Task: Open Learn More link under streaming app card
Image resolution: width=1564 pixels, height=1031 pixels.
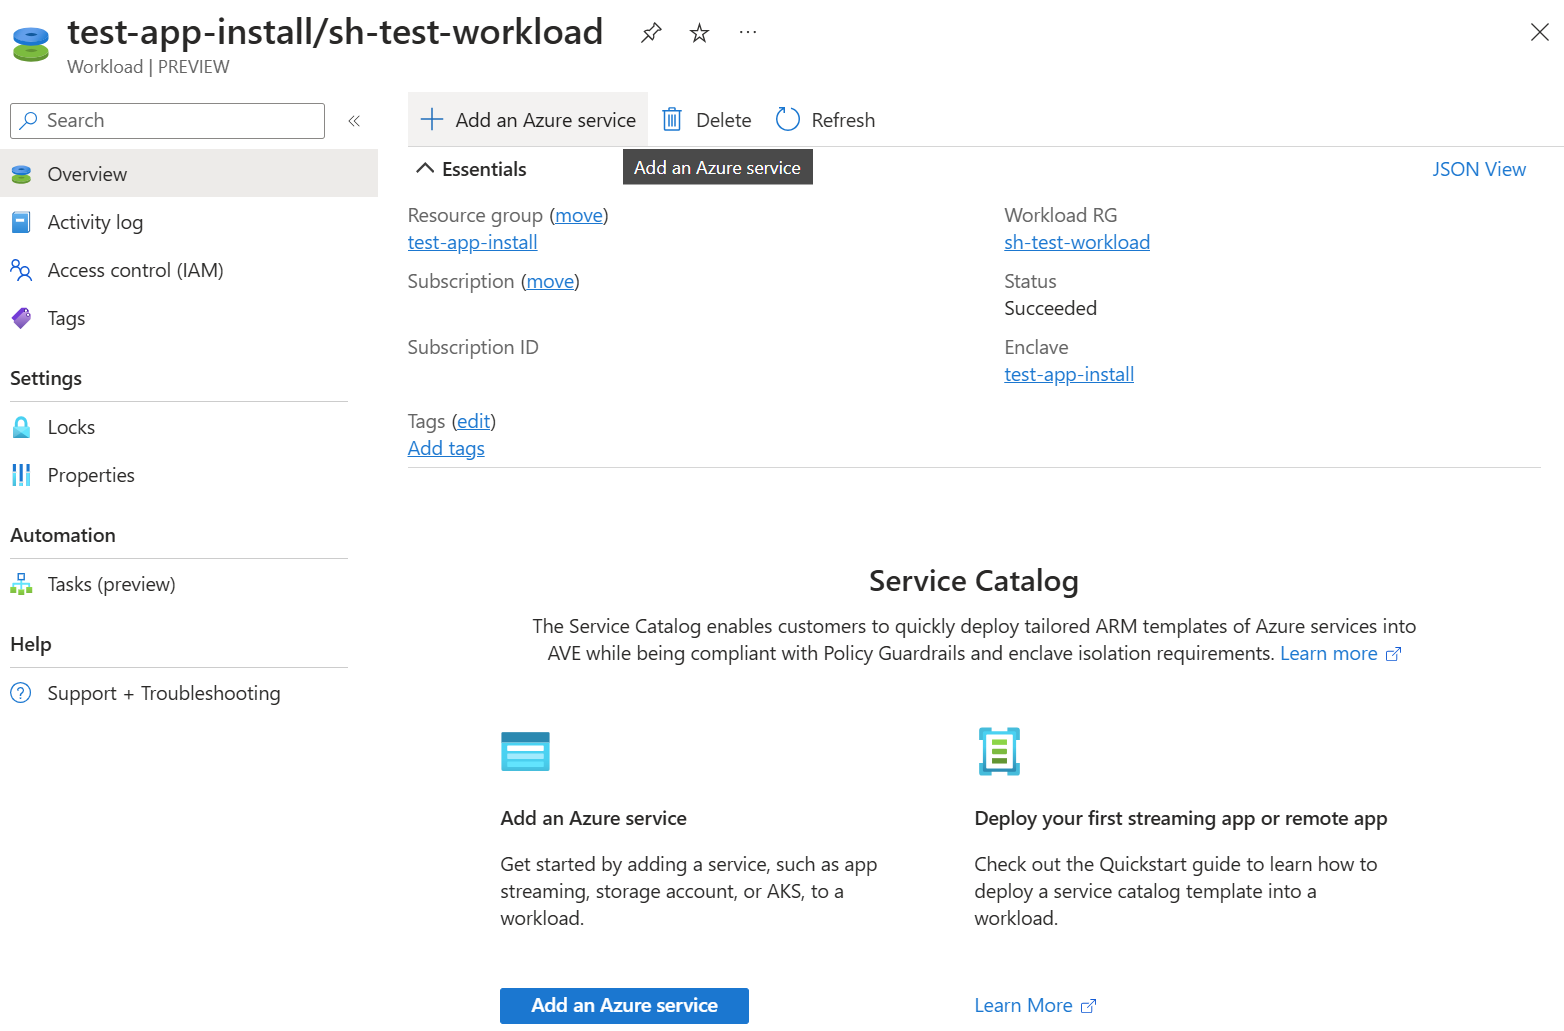Action: coord(1035,1006)
